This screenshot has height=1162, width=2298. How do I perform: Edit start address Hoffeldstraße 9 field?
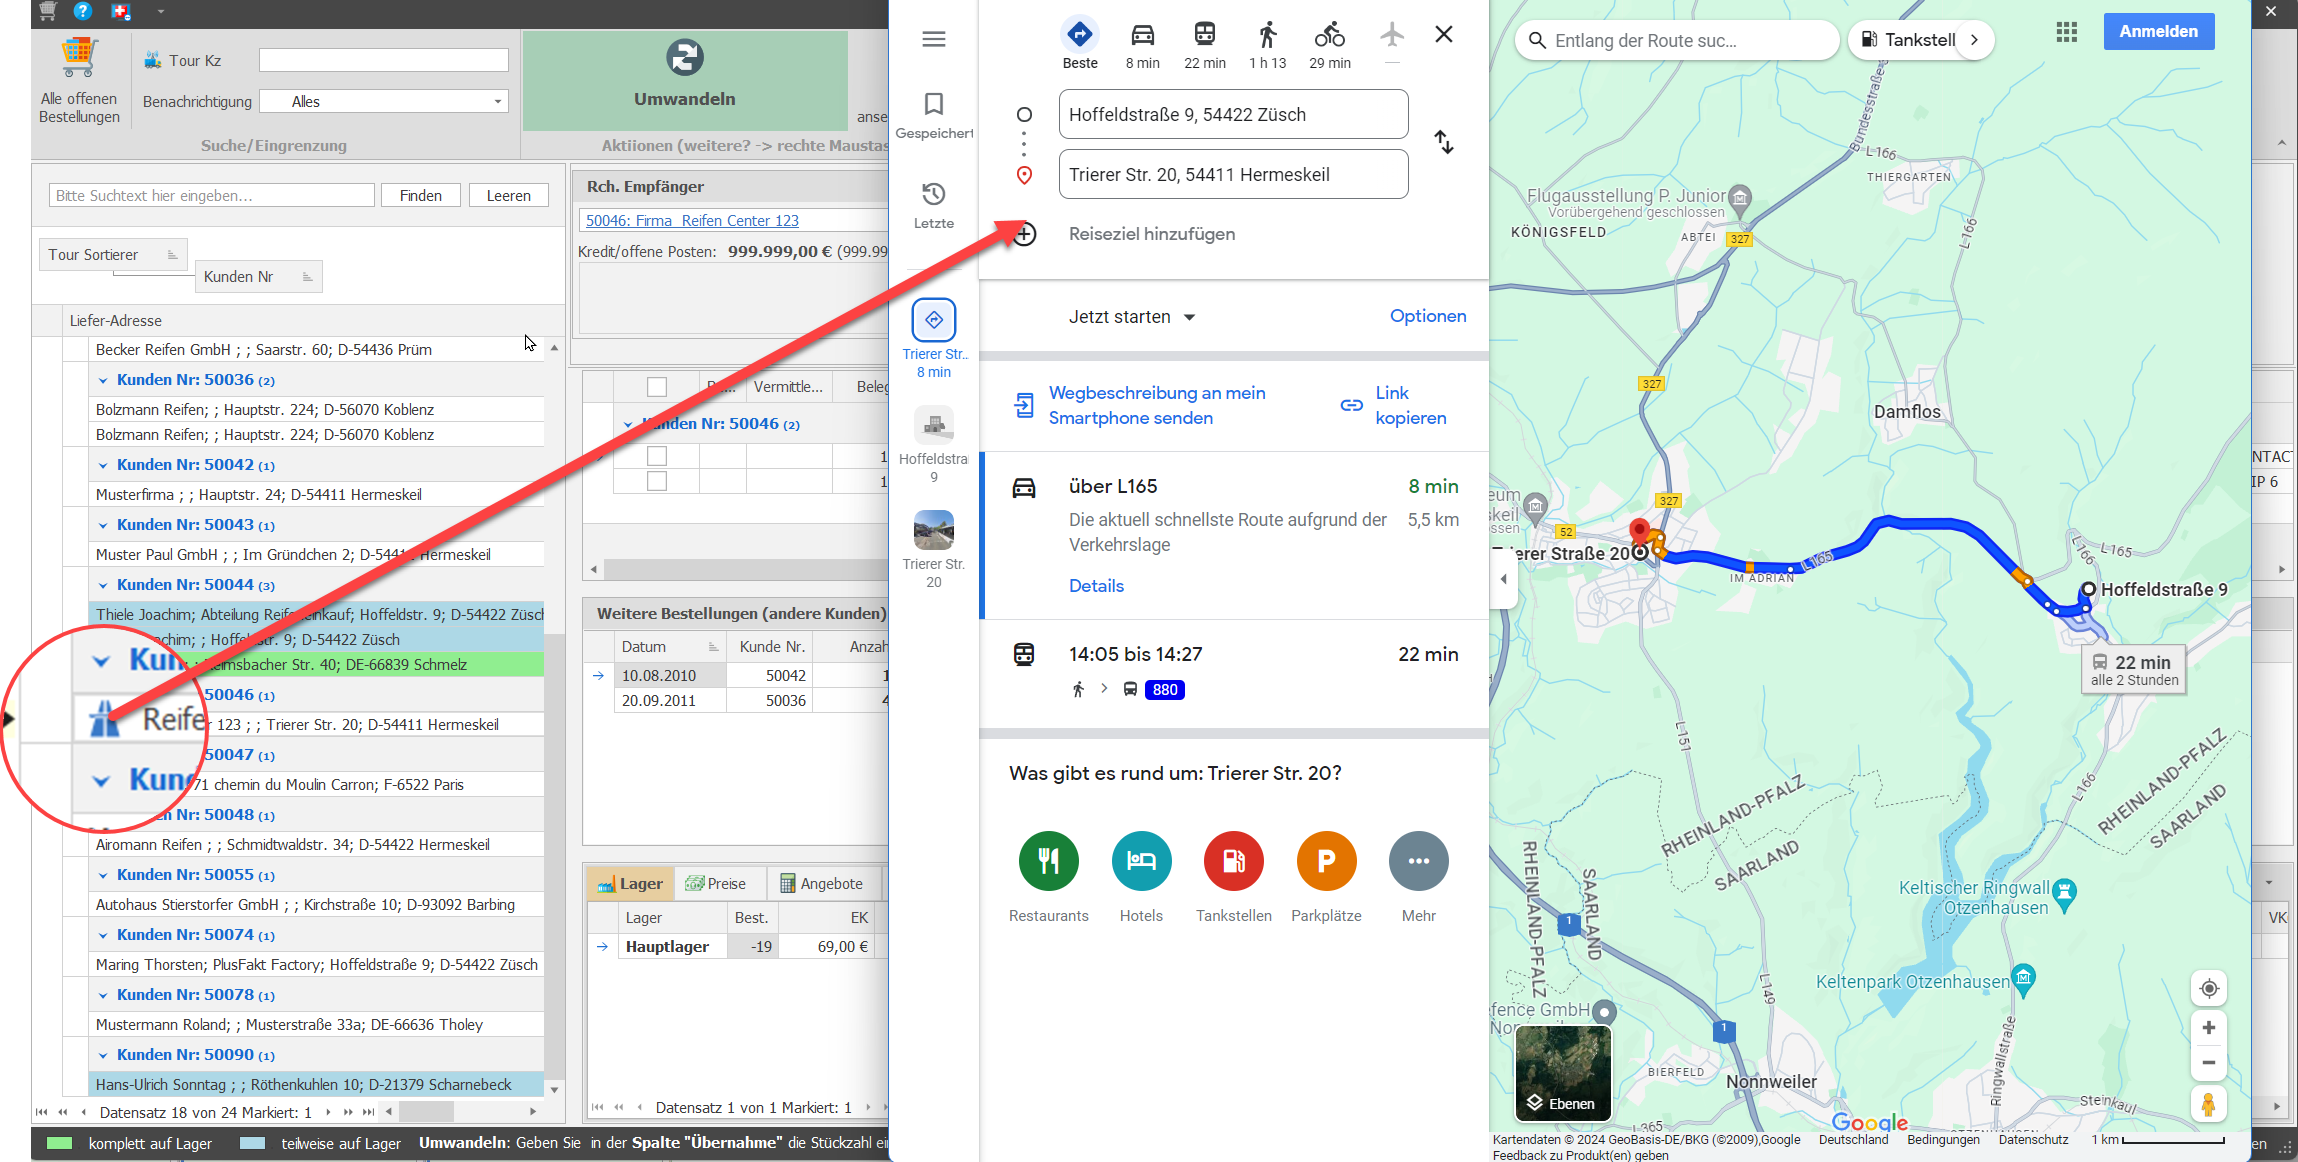[1233, 115]
